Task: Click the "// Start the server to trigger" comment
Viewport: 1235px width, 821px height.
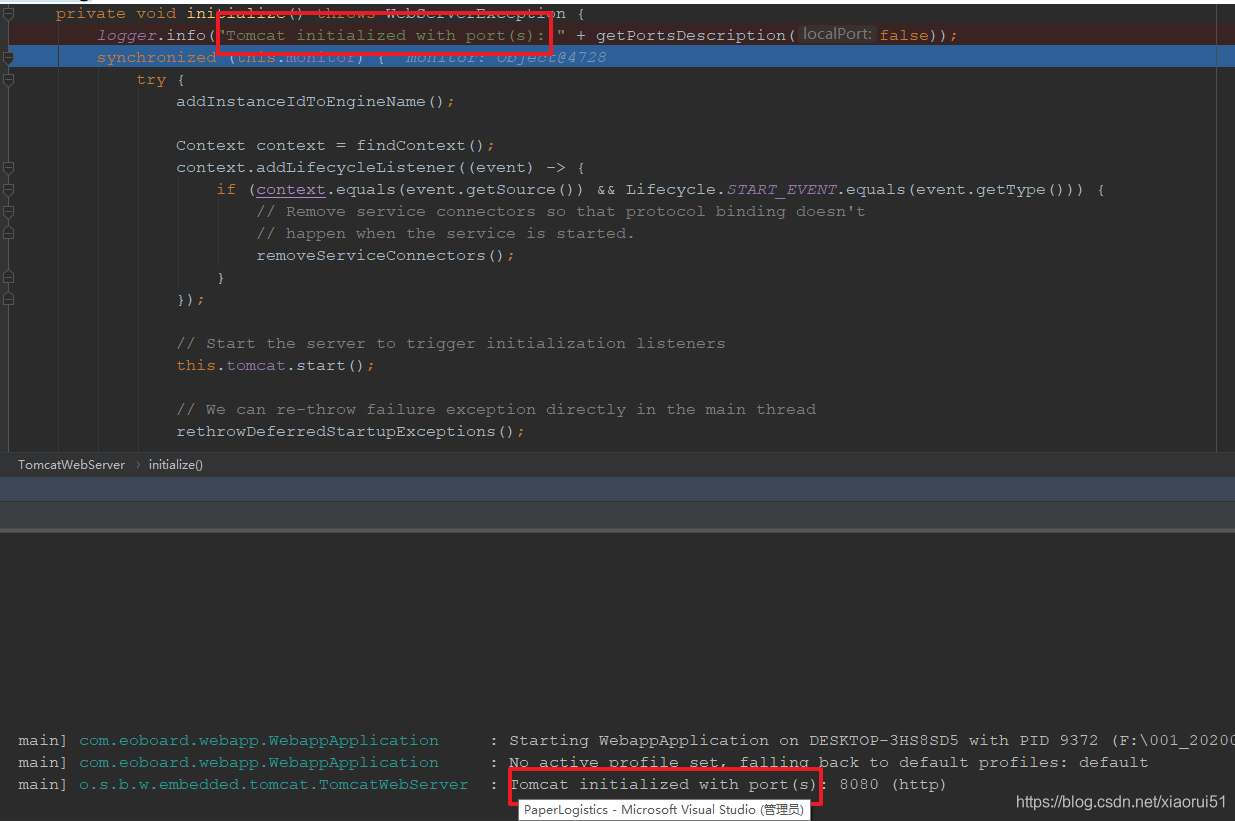Action: coord(451,344)
